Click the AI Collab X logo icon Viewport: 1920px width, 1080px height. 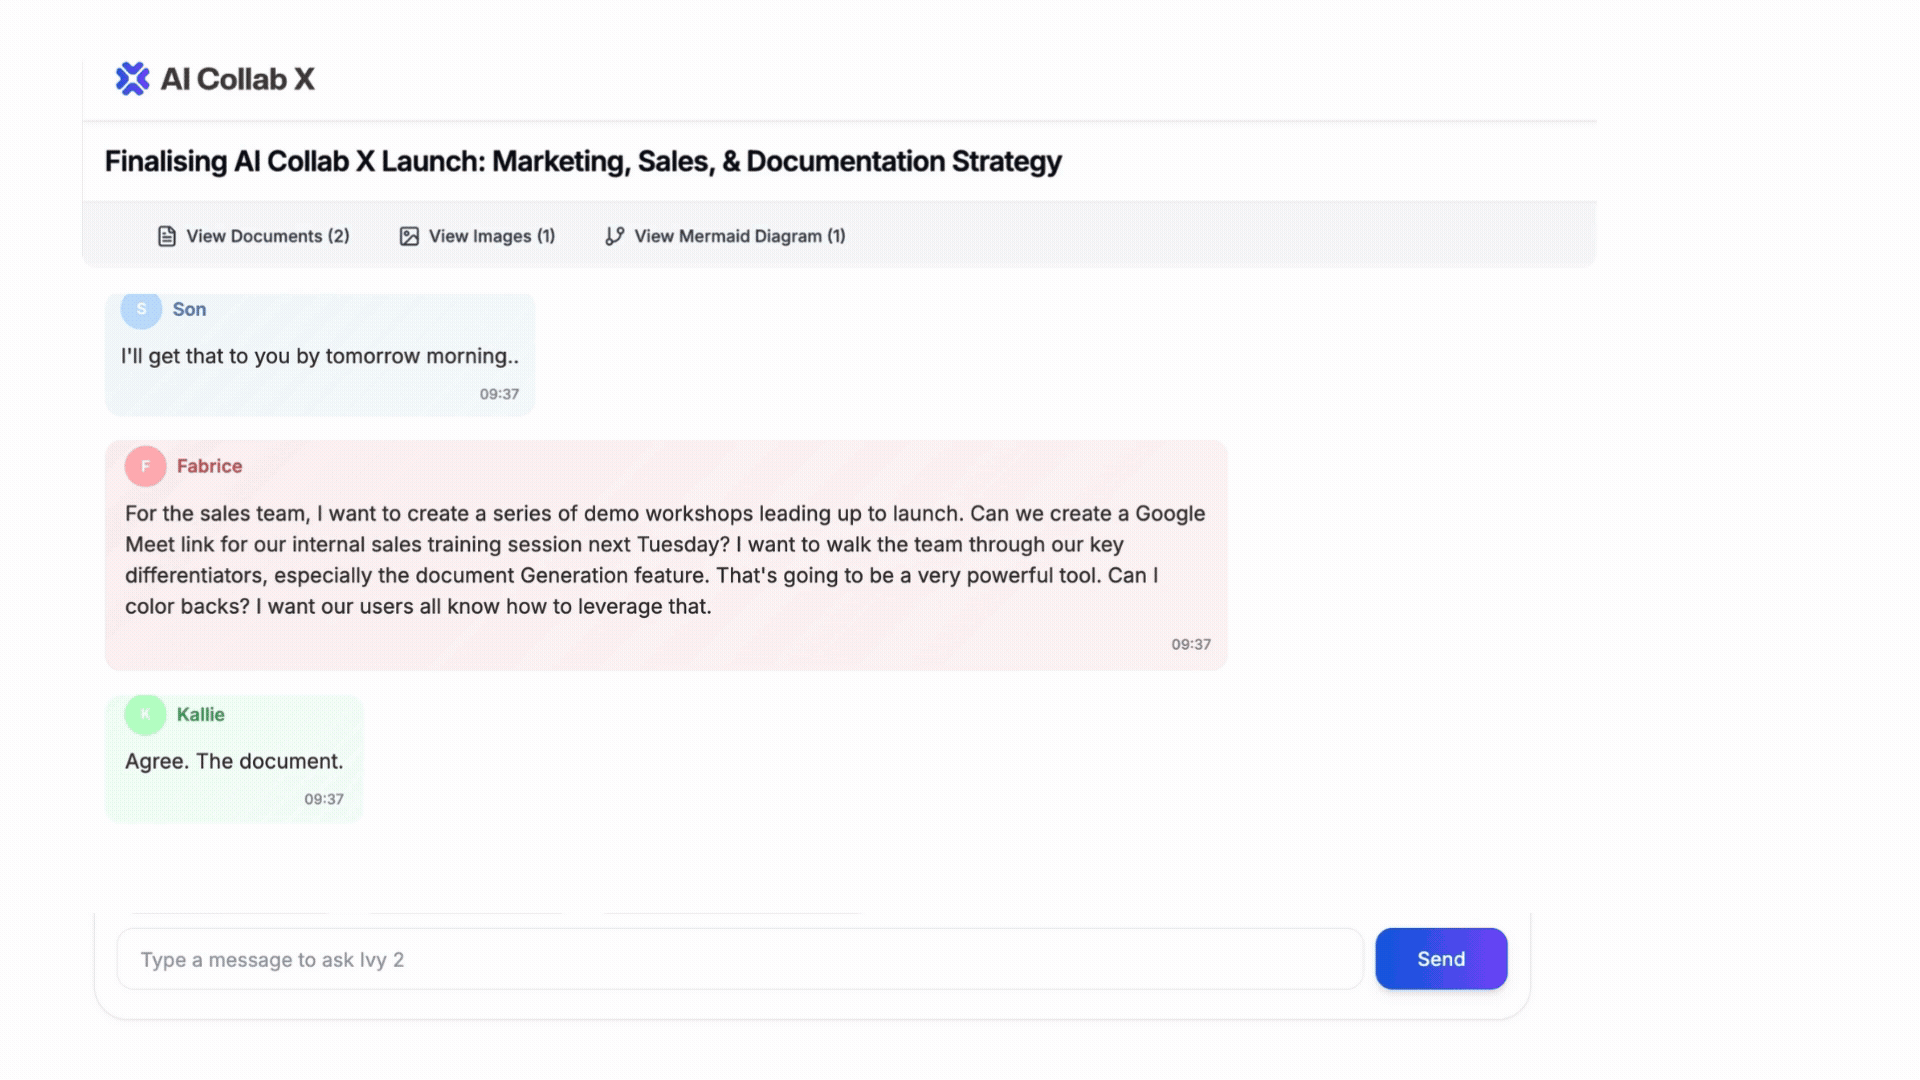click(132, 79)
